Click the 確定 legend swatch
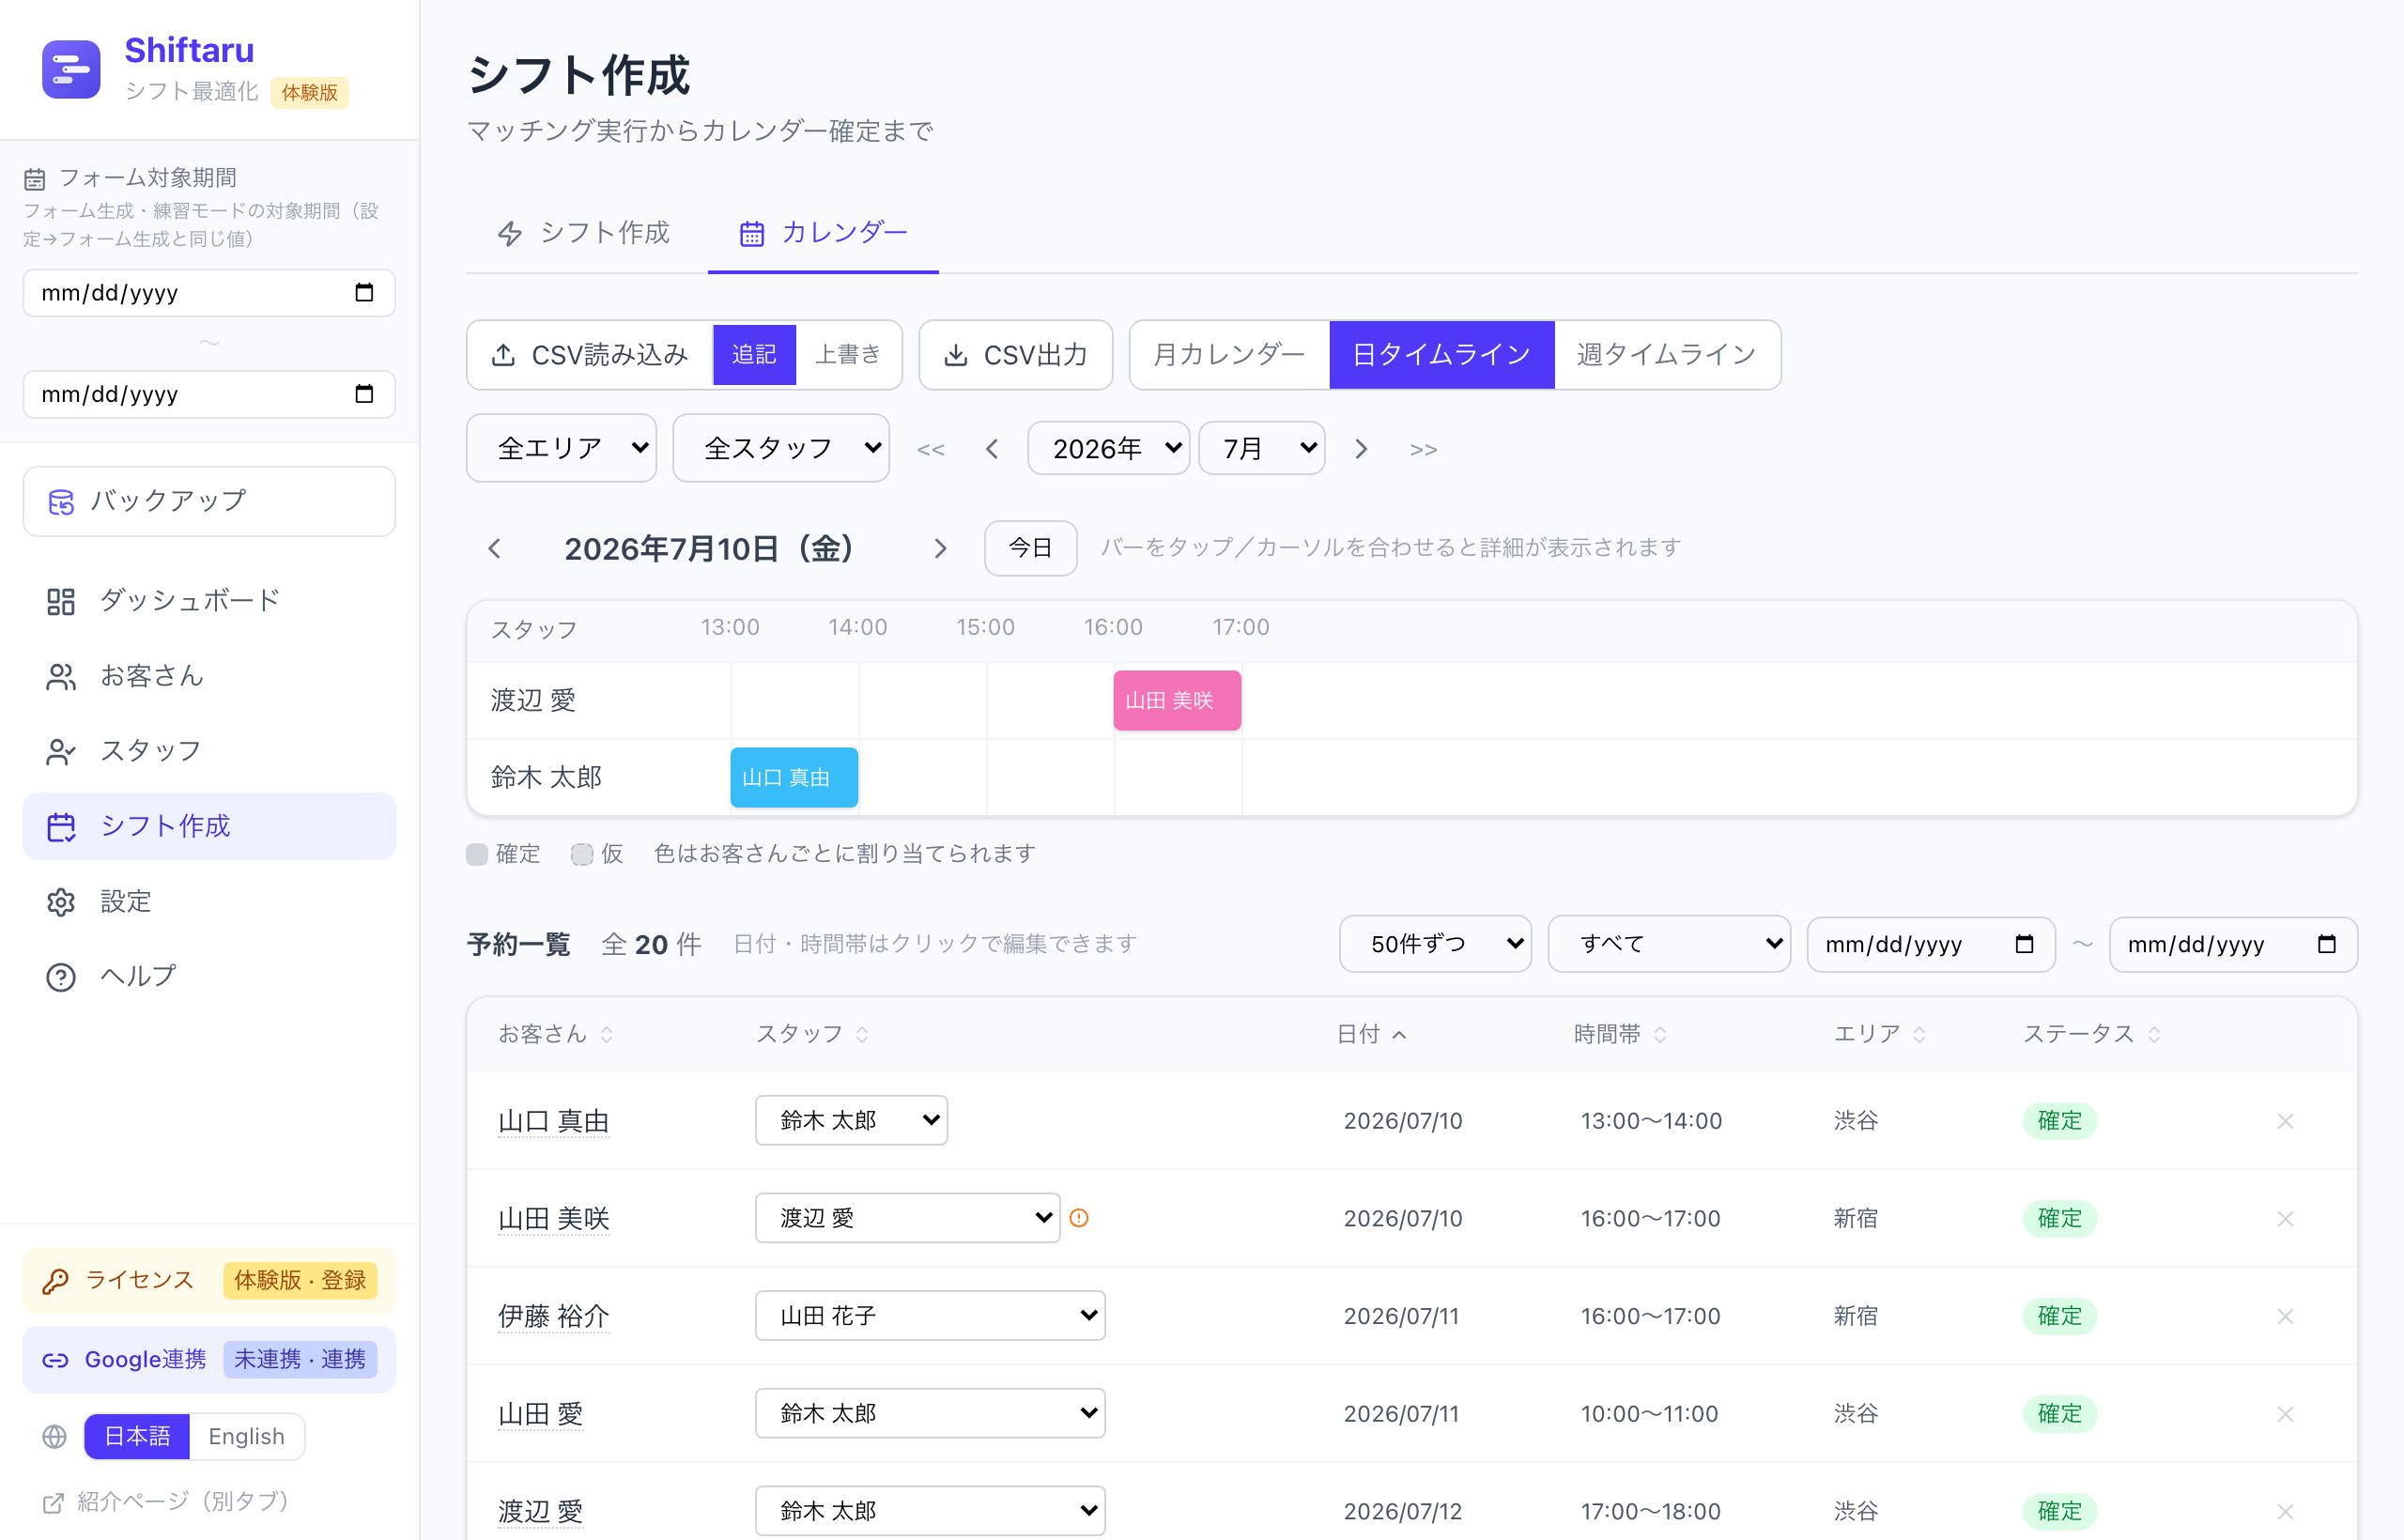The width and height of the screenshot is (2404, 1540). point(477,854)
